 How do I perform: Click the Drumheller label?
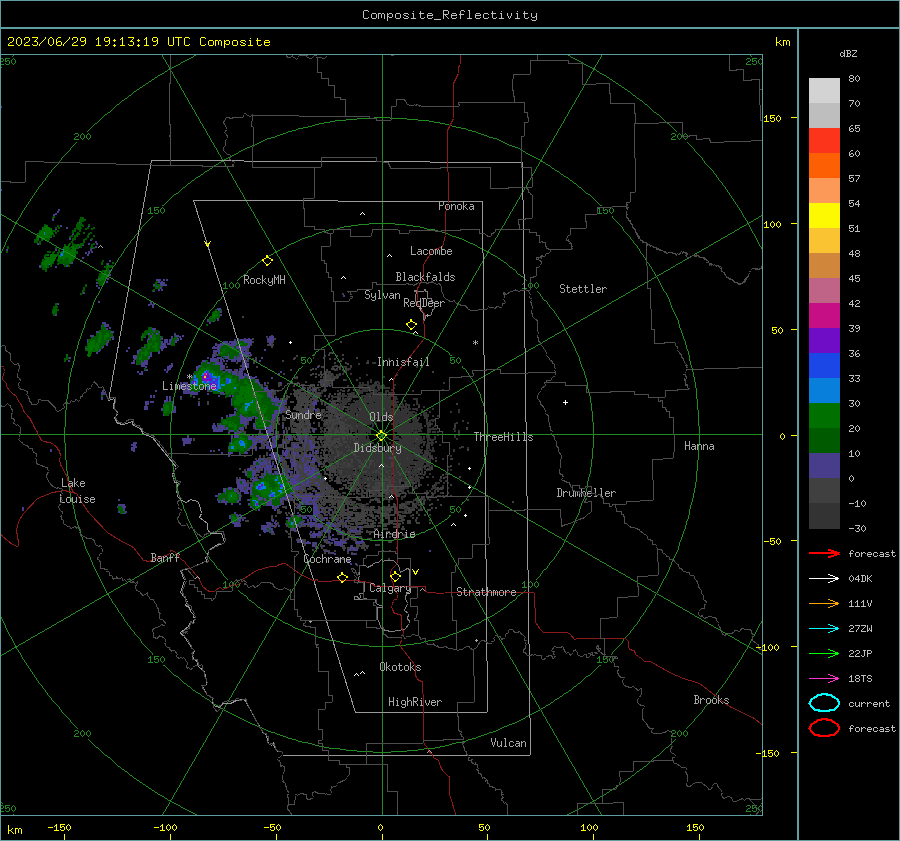coord(586,493)
